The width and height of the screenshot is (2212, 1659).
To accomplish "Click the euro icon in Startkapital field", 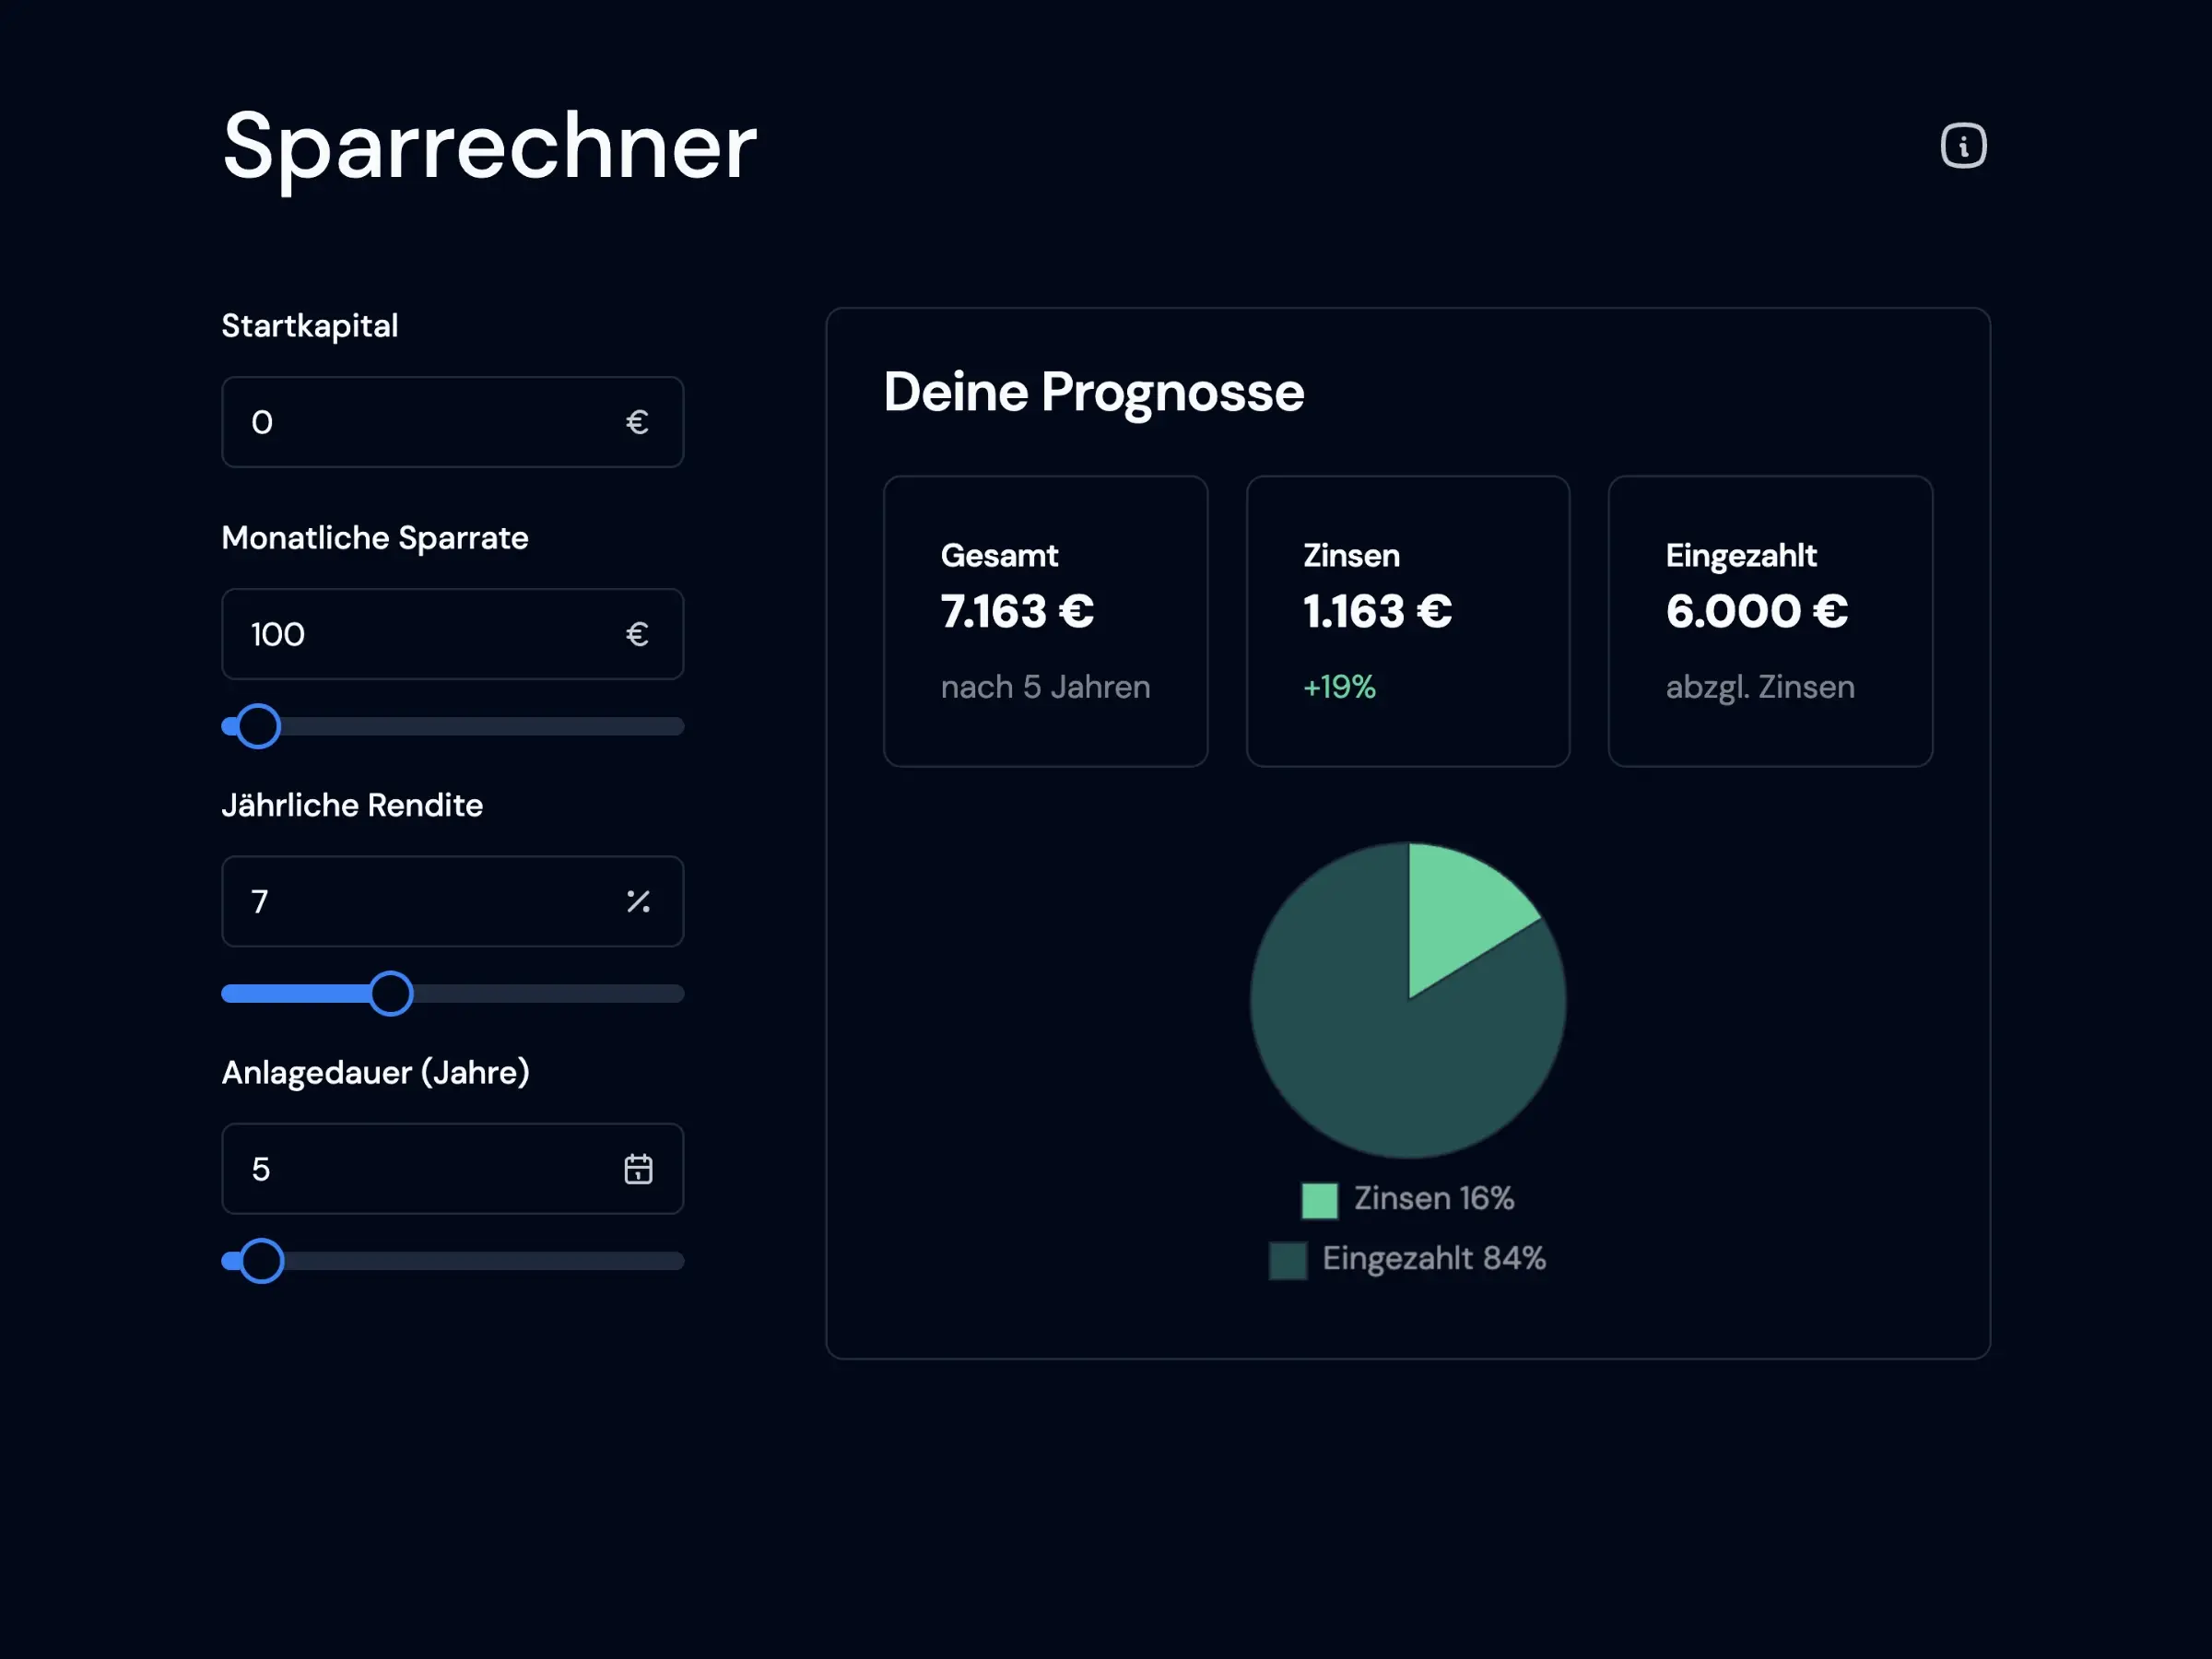I will [x=637, y=422].
